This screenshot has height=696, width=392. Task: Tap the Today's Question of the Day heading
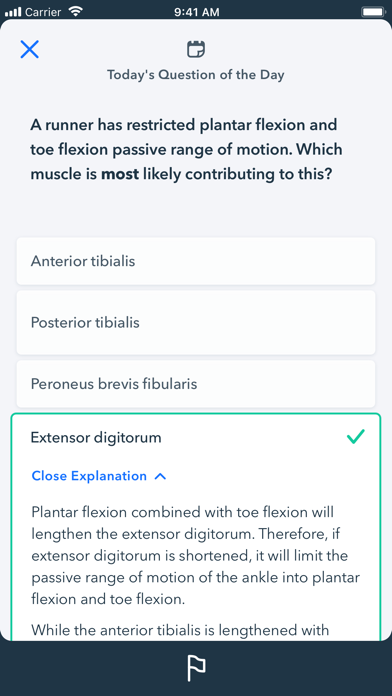point(196,75)
